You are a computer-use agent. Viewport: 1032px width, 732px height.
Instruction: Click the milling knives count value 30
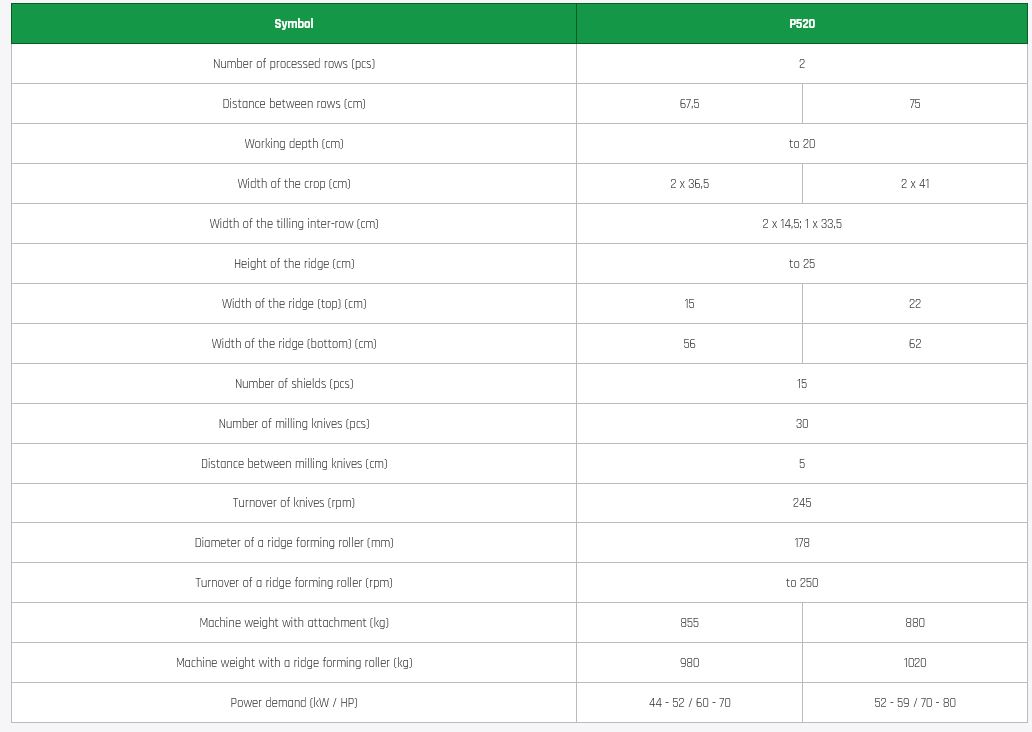coord(802,424)
